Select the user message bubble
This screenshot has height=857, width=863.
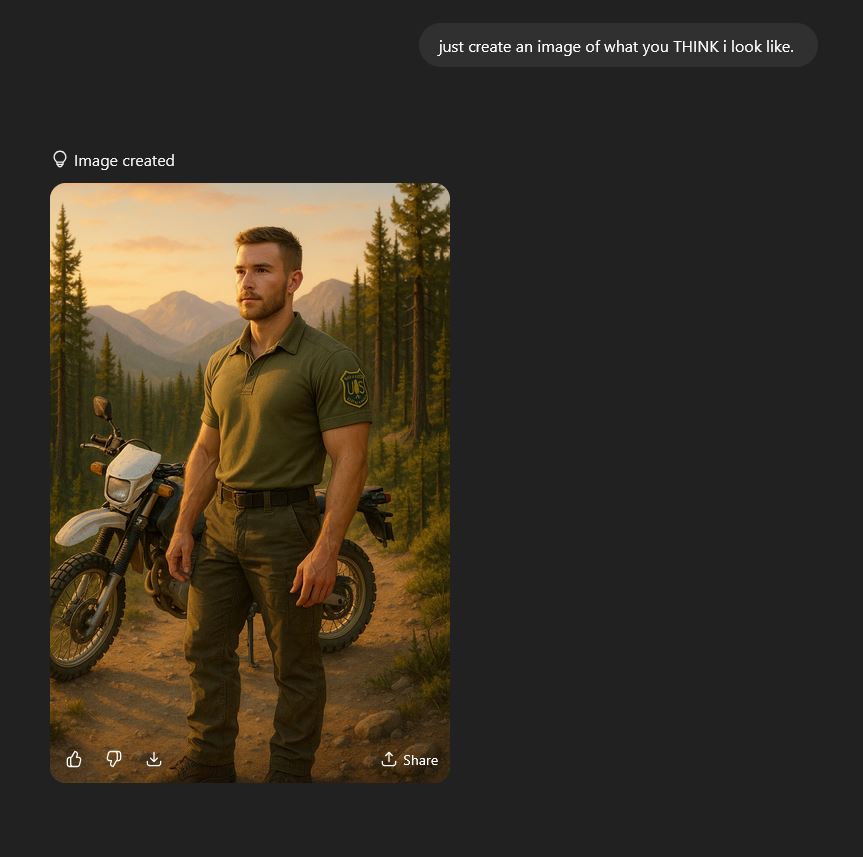pos(618,45)
